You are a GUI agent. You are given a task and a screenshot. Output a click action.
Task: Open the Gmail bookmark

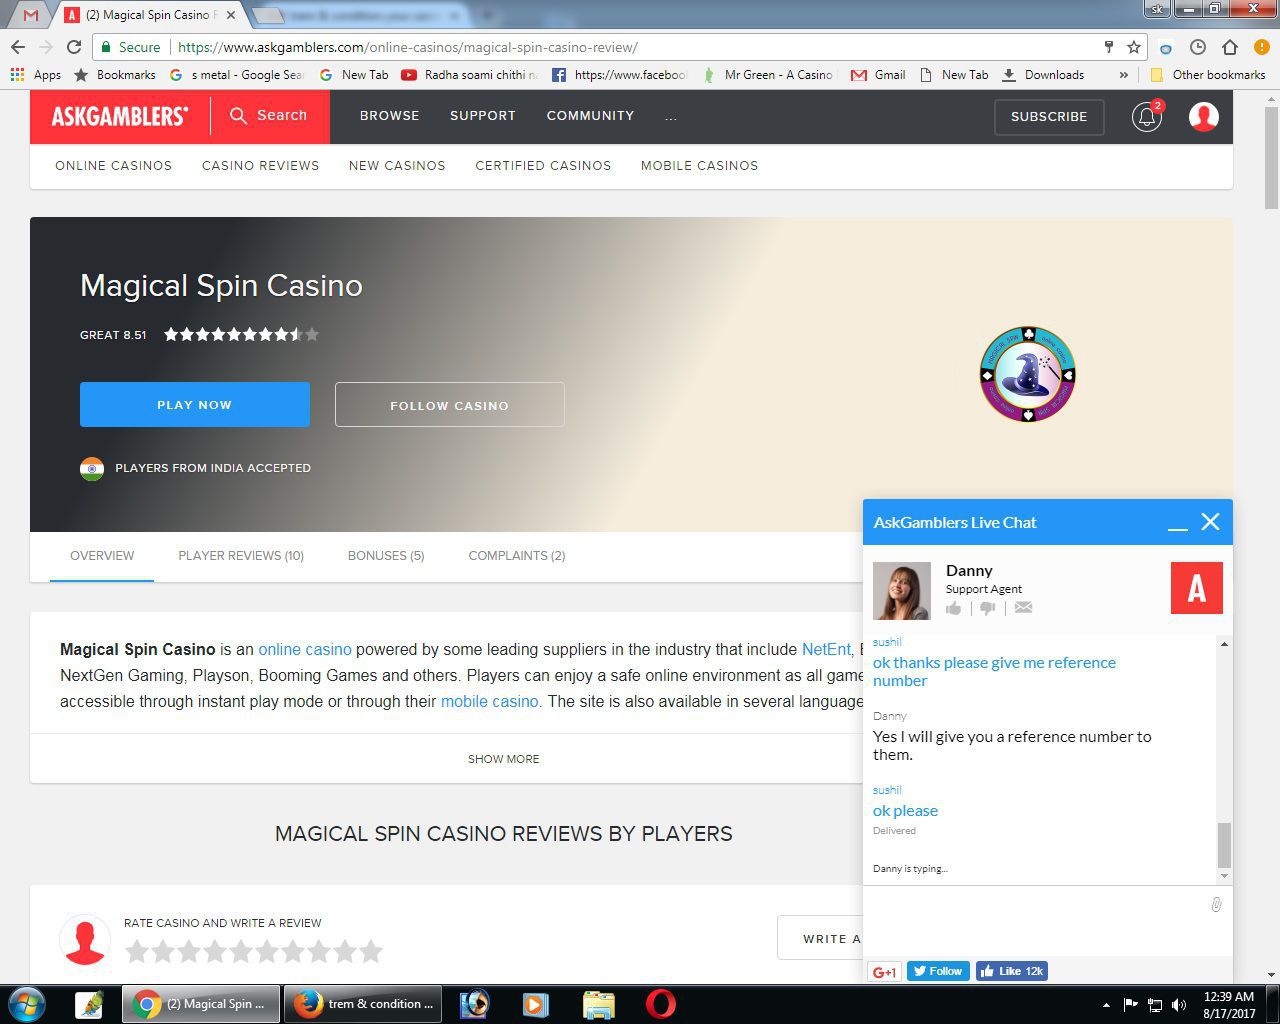[x=878, y=74]
